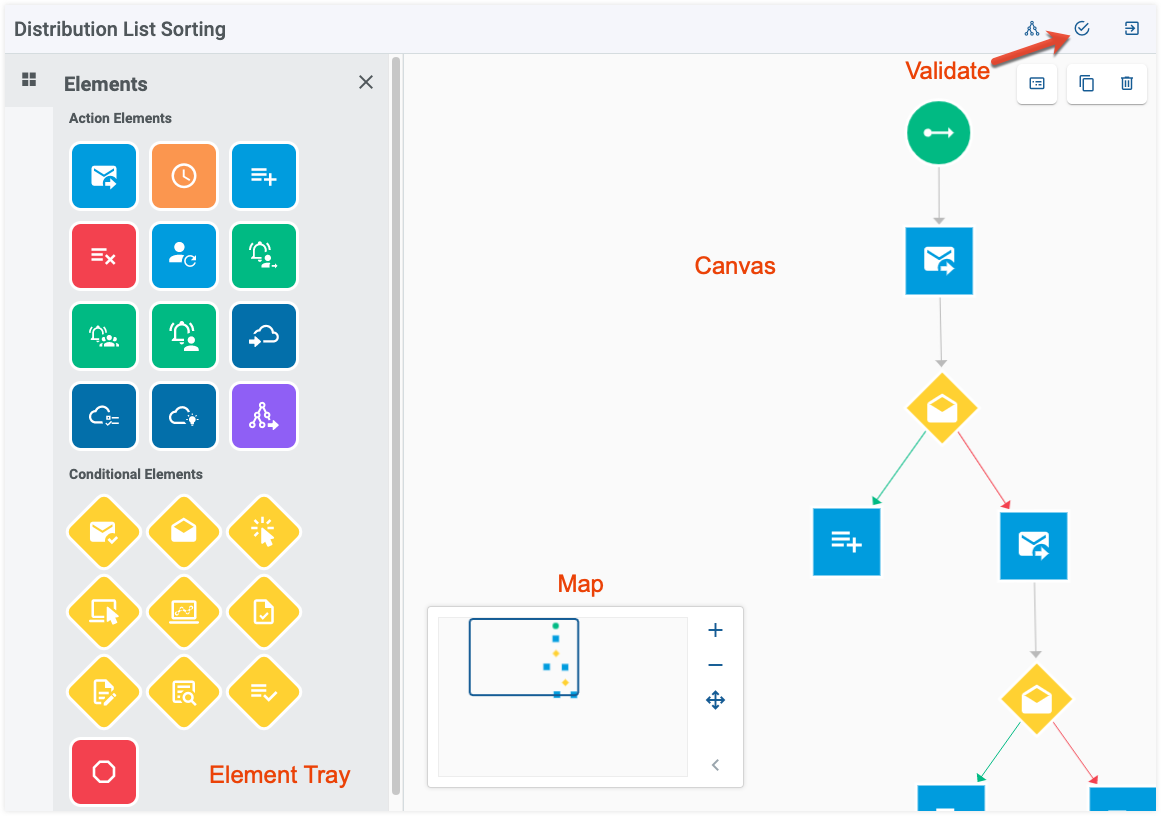Click the trash delete icon
Screen dimensions: 1161x816
click(1126, 84)
